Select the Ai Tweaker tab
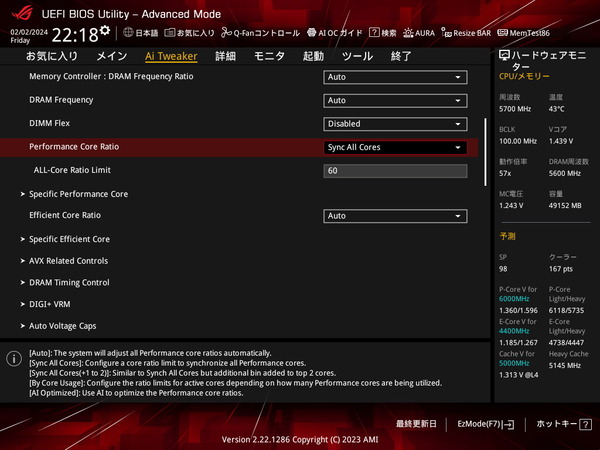 tap(171, 56)
